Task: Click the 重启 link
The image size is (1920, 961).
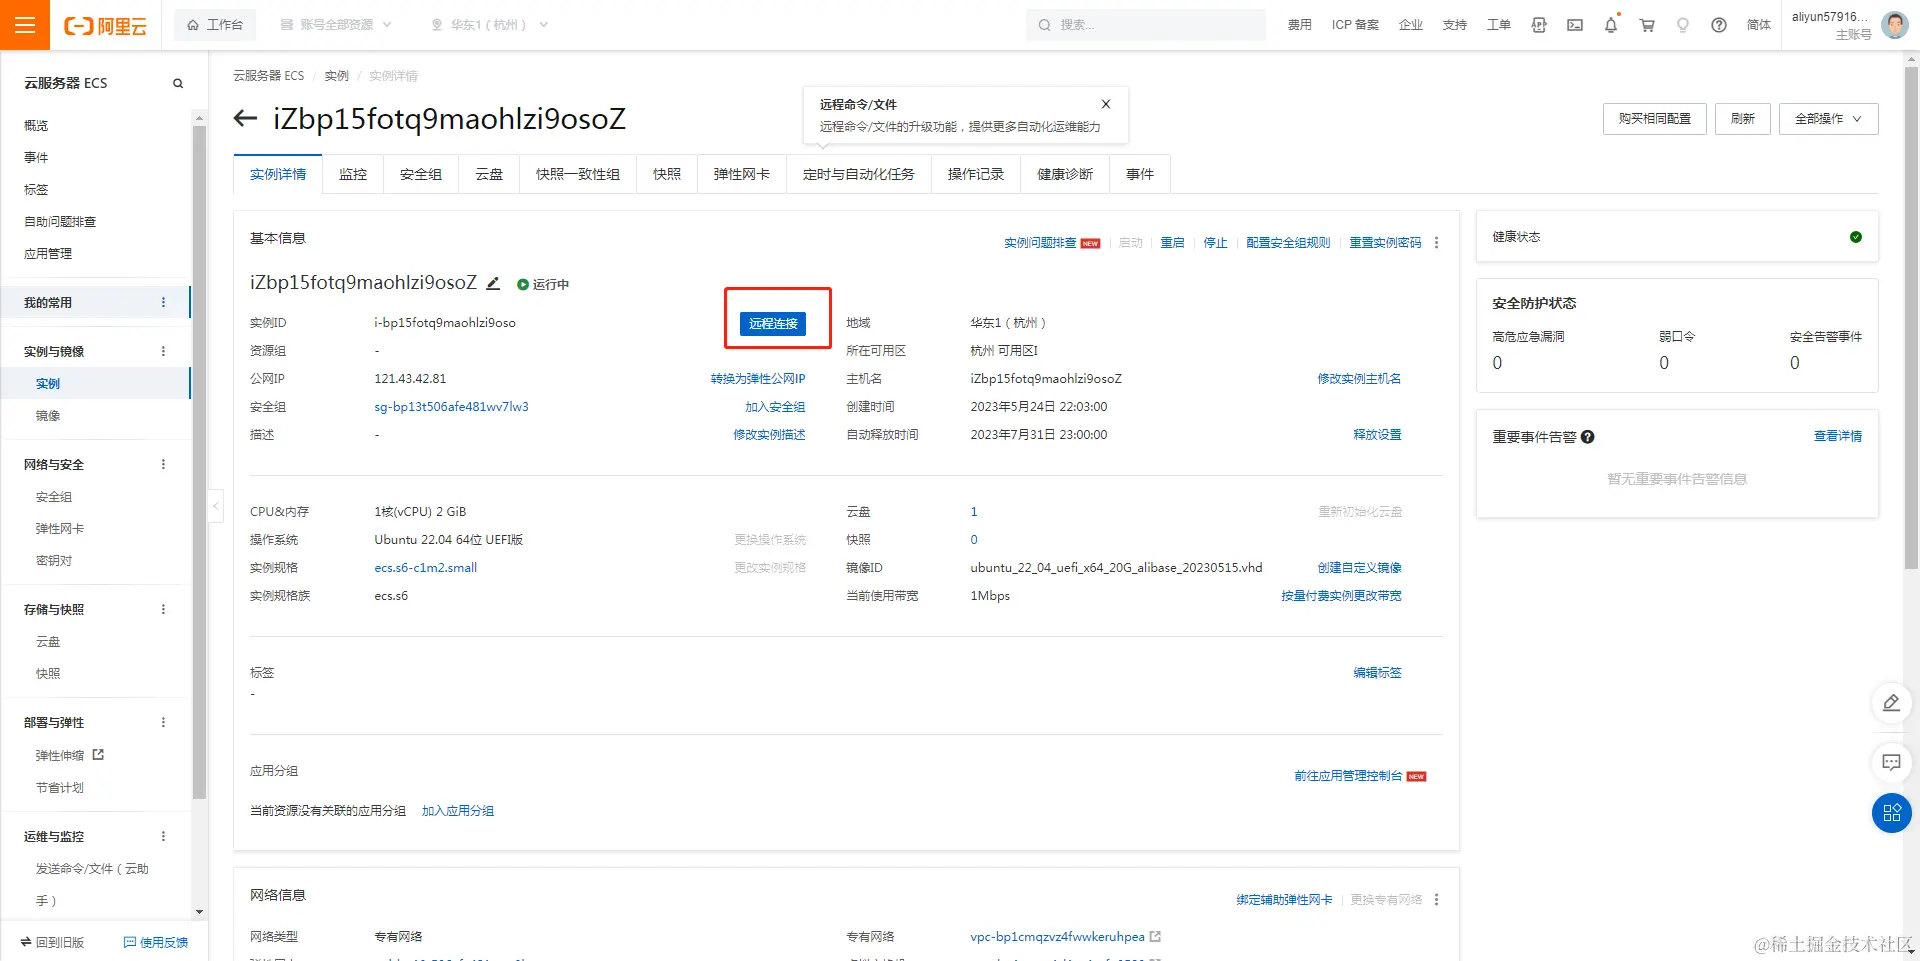Action: point(1172,243)
